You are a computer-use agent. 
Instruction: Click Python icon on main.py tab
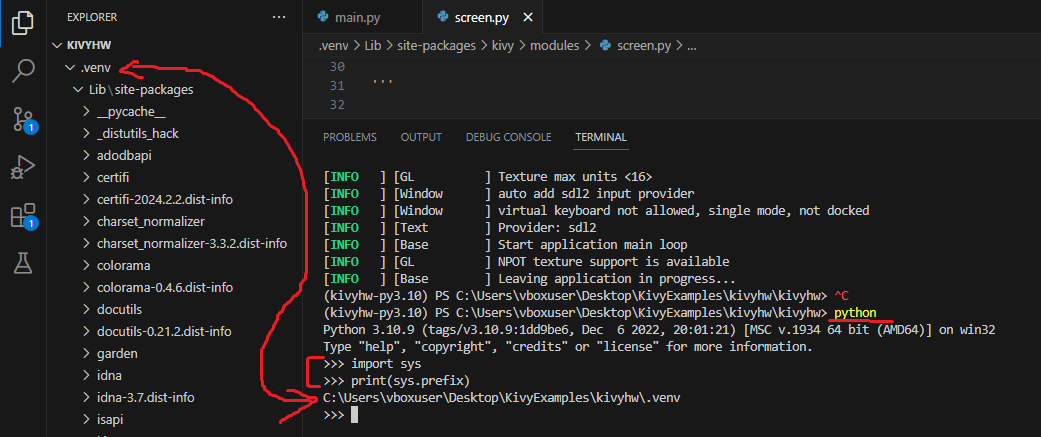[x=323, y=18]
